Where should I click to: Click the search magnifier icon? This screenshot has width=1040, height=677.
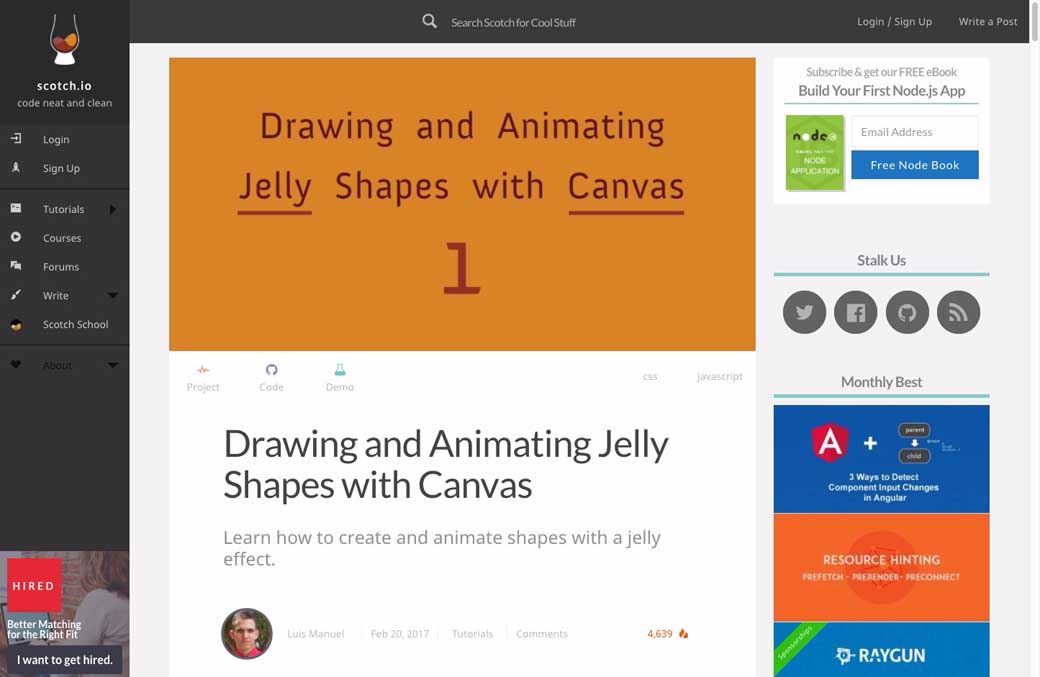tap(429, 21)
